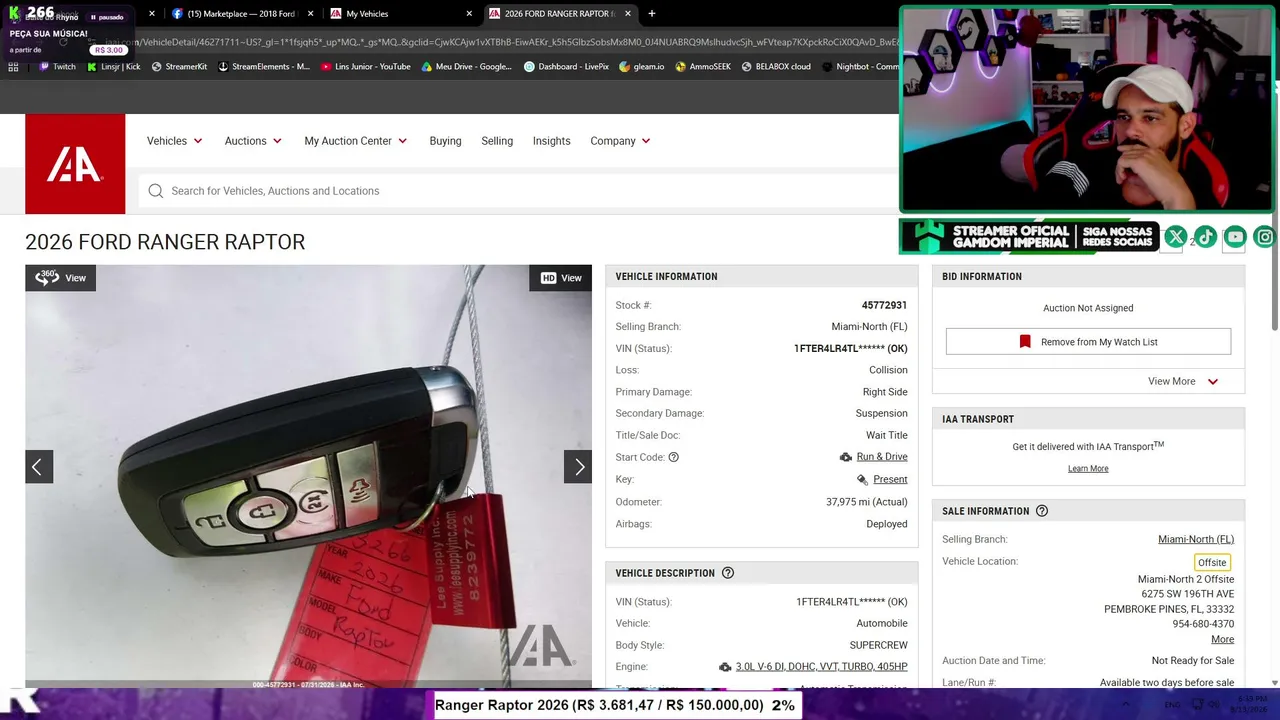Open the Miami-North (FL) branch link
This screenshot has height=720, width=1280.
1196,540
